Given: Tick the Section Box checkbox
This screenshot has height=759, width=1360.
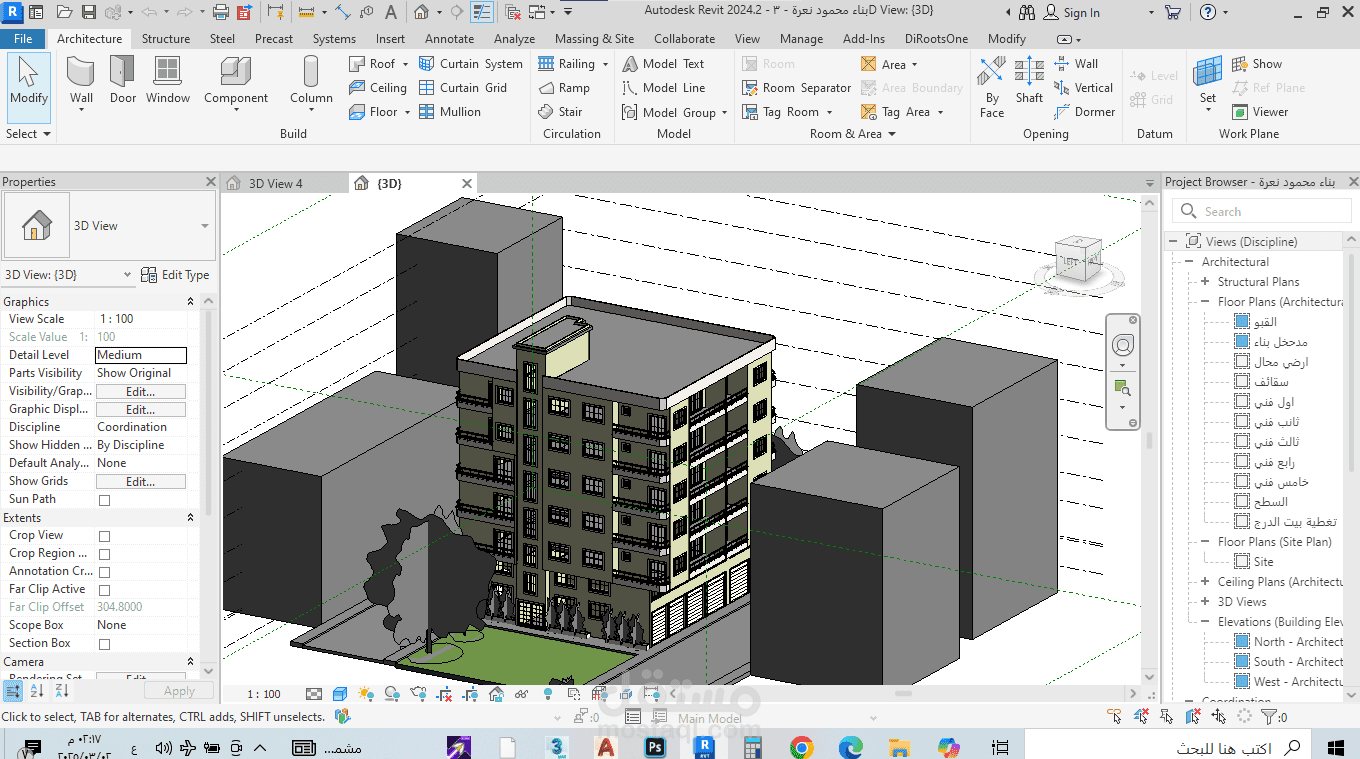Looking at the screenshot, I should (104, 644).
